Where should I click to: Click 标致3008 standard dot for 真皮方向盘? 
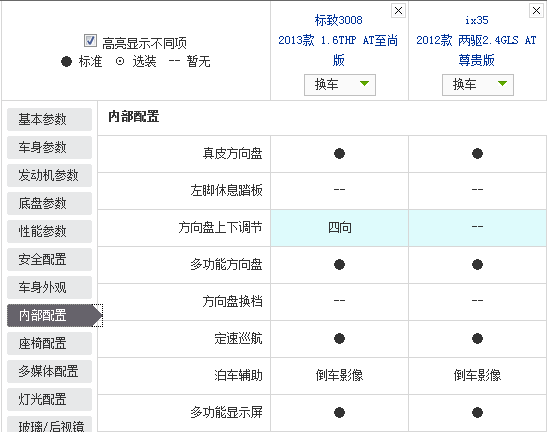[339, 154]
